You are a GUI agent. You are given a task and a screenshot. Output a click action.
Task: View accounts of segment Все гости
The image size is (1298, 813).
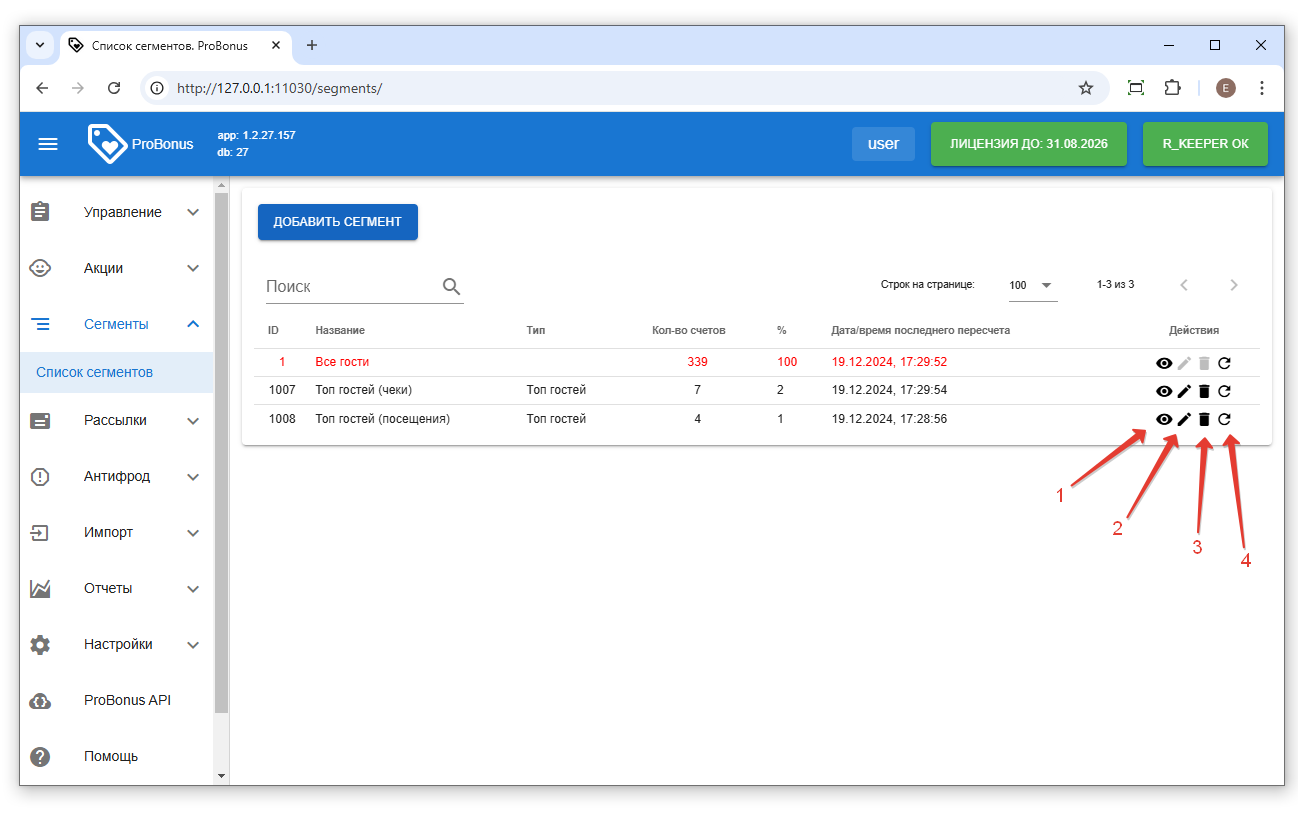coord(1164,363)
